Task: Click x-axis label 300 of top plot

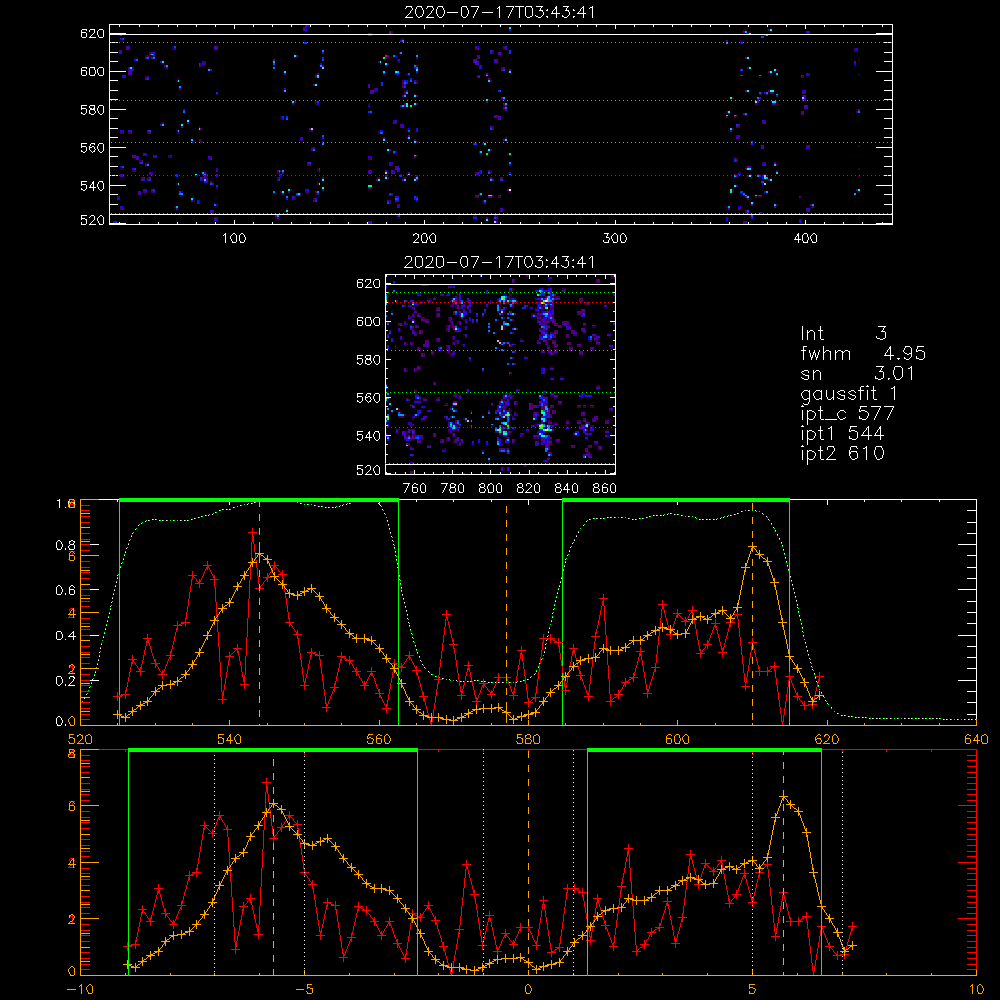Action: 615,239
